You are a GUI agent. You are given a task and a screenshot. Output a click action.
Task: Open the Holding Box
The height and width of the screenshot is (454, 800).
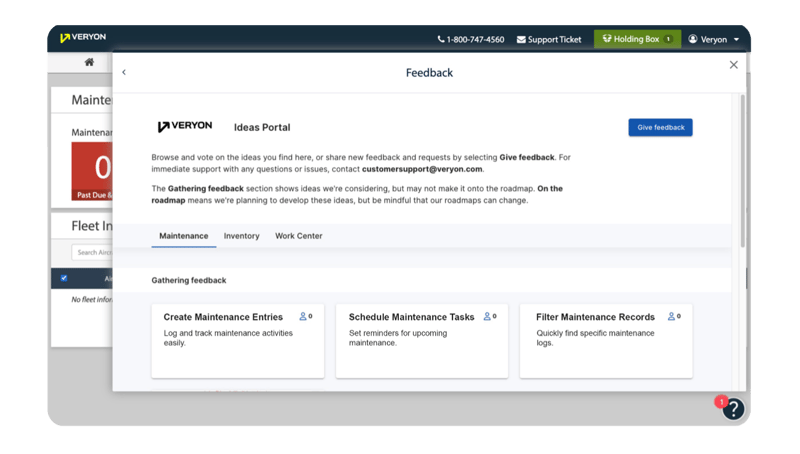pyautogui.click(x=637, y=39)
